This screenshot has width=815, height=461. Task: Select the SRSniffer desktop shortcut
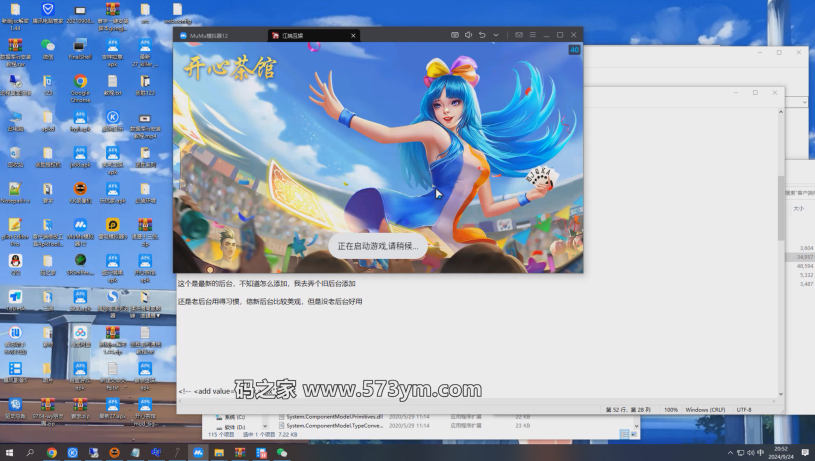click(x=80, y=264)
